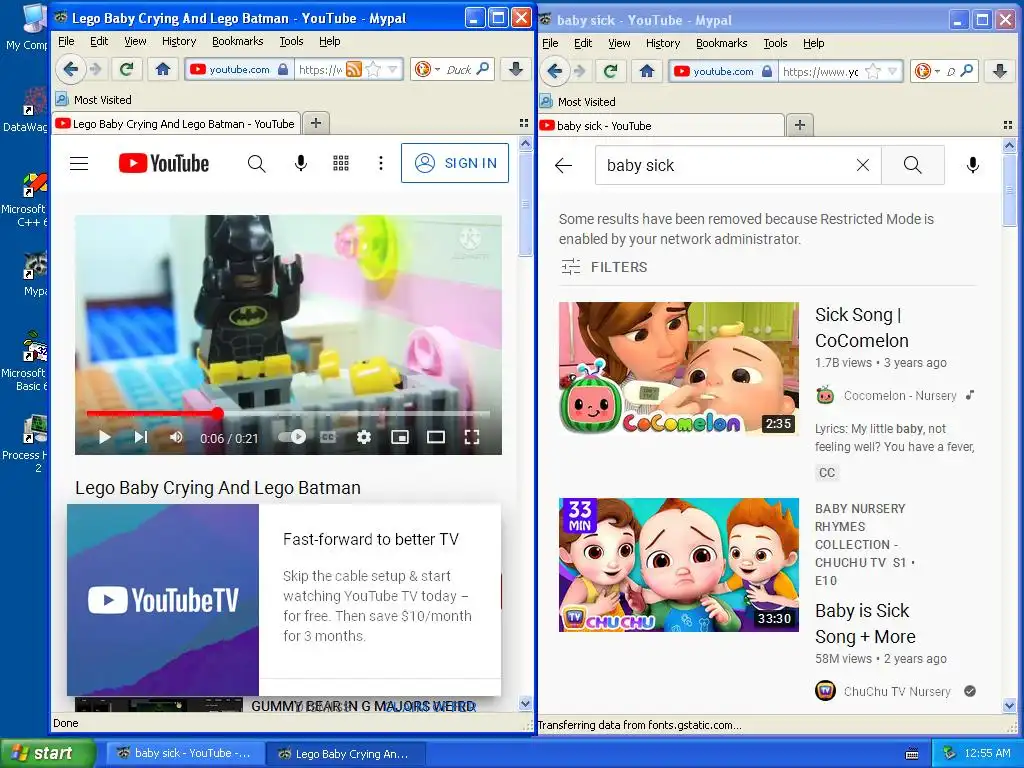
Task: Open address dropdown in right browser
Action: coord(893,71)
